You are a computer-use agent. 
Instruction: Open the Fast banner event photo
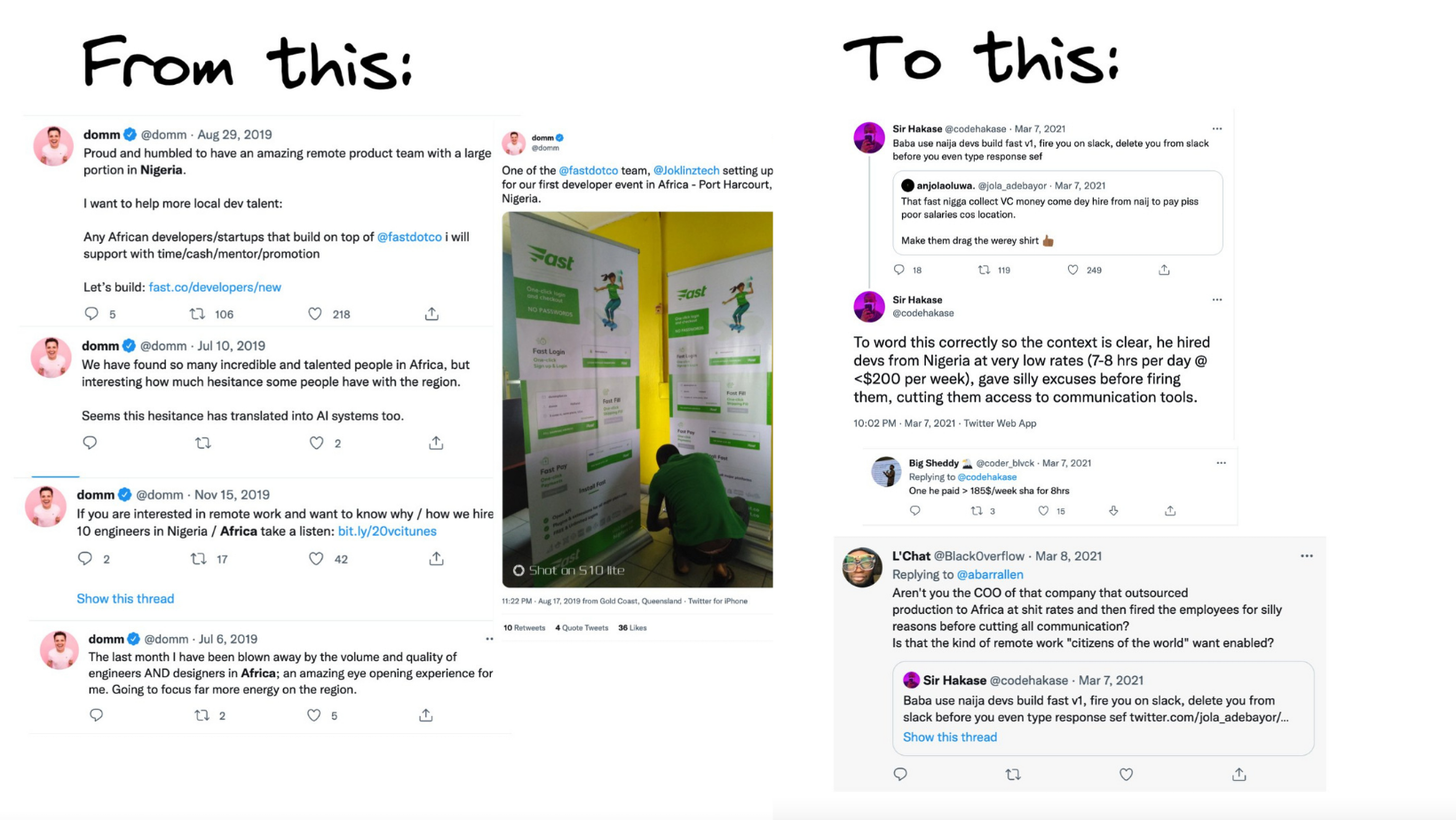[637, 399]
